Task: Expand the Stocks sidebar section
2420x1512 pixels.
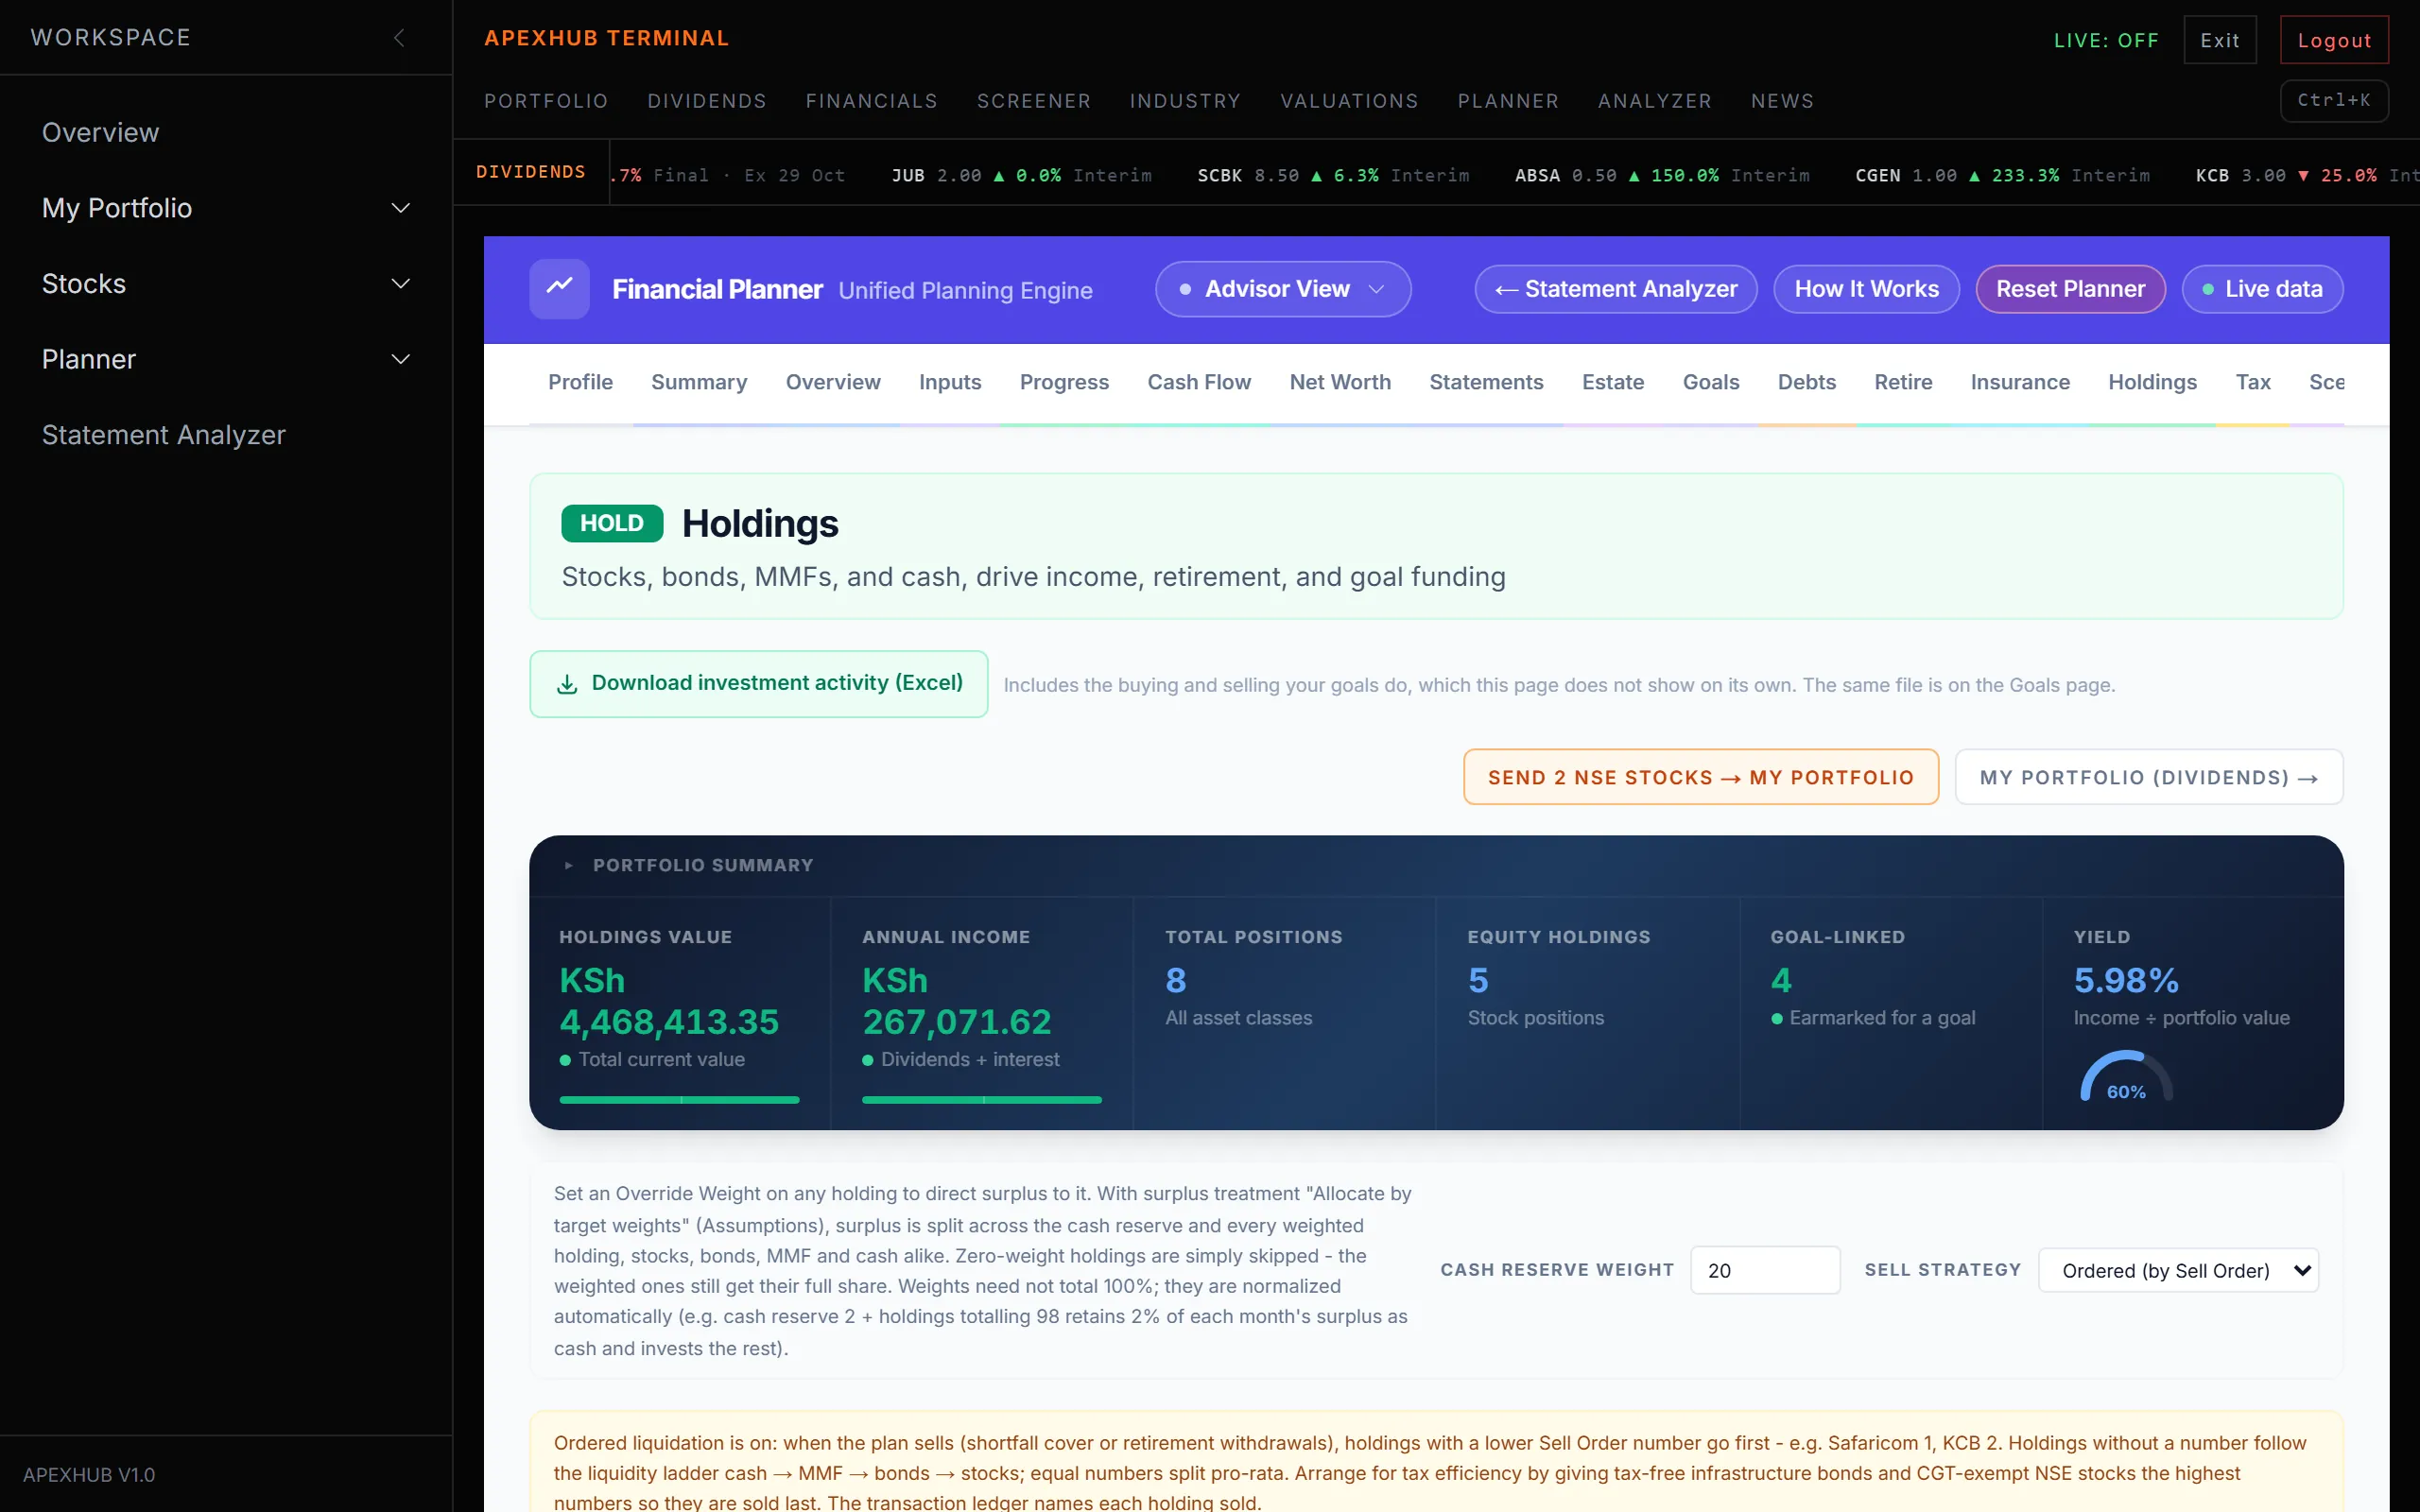Action: click(226, 284)
